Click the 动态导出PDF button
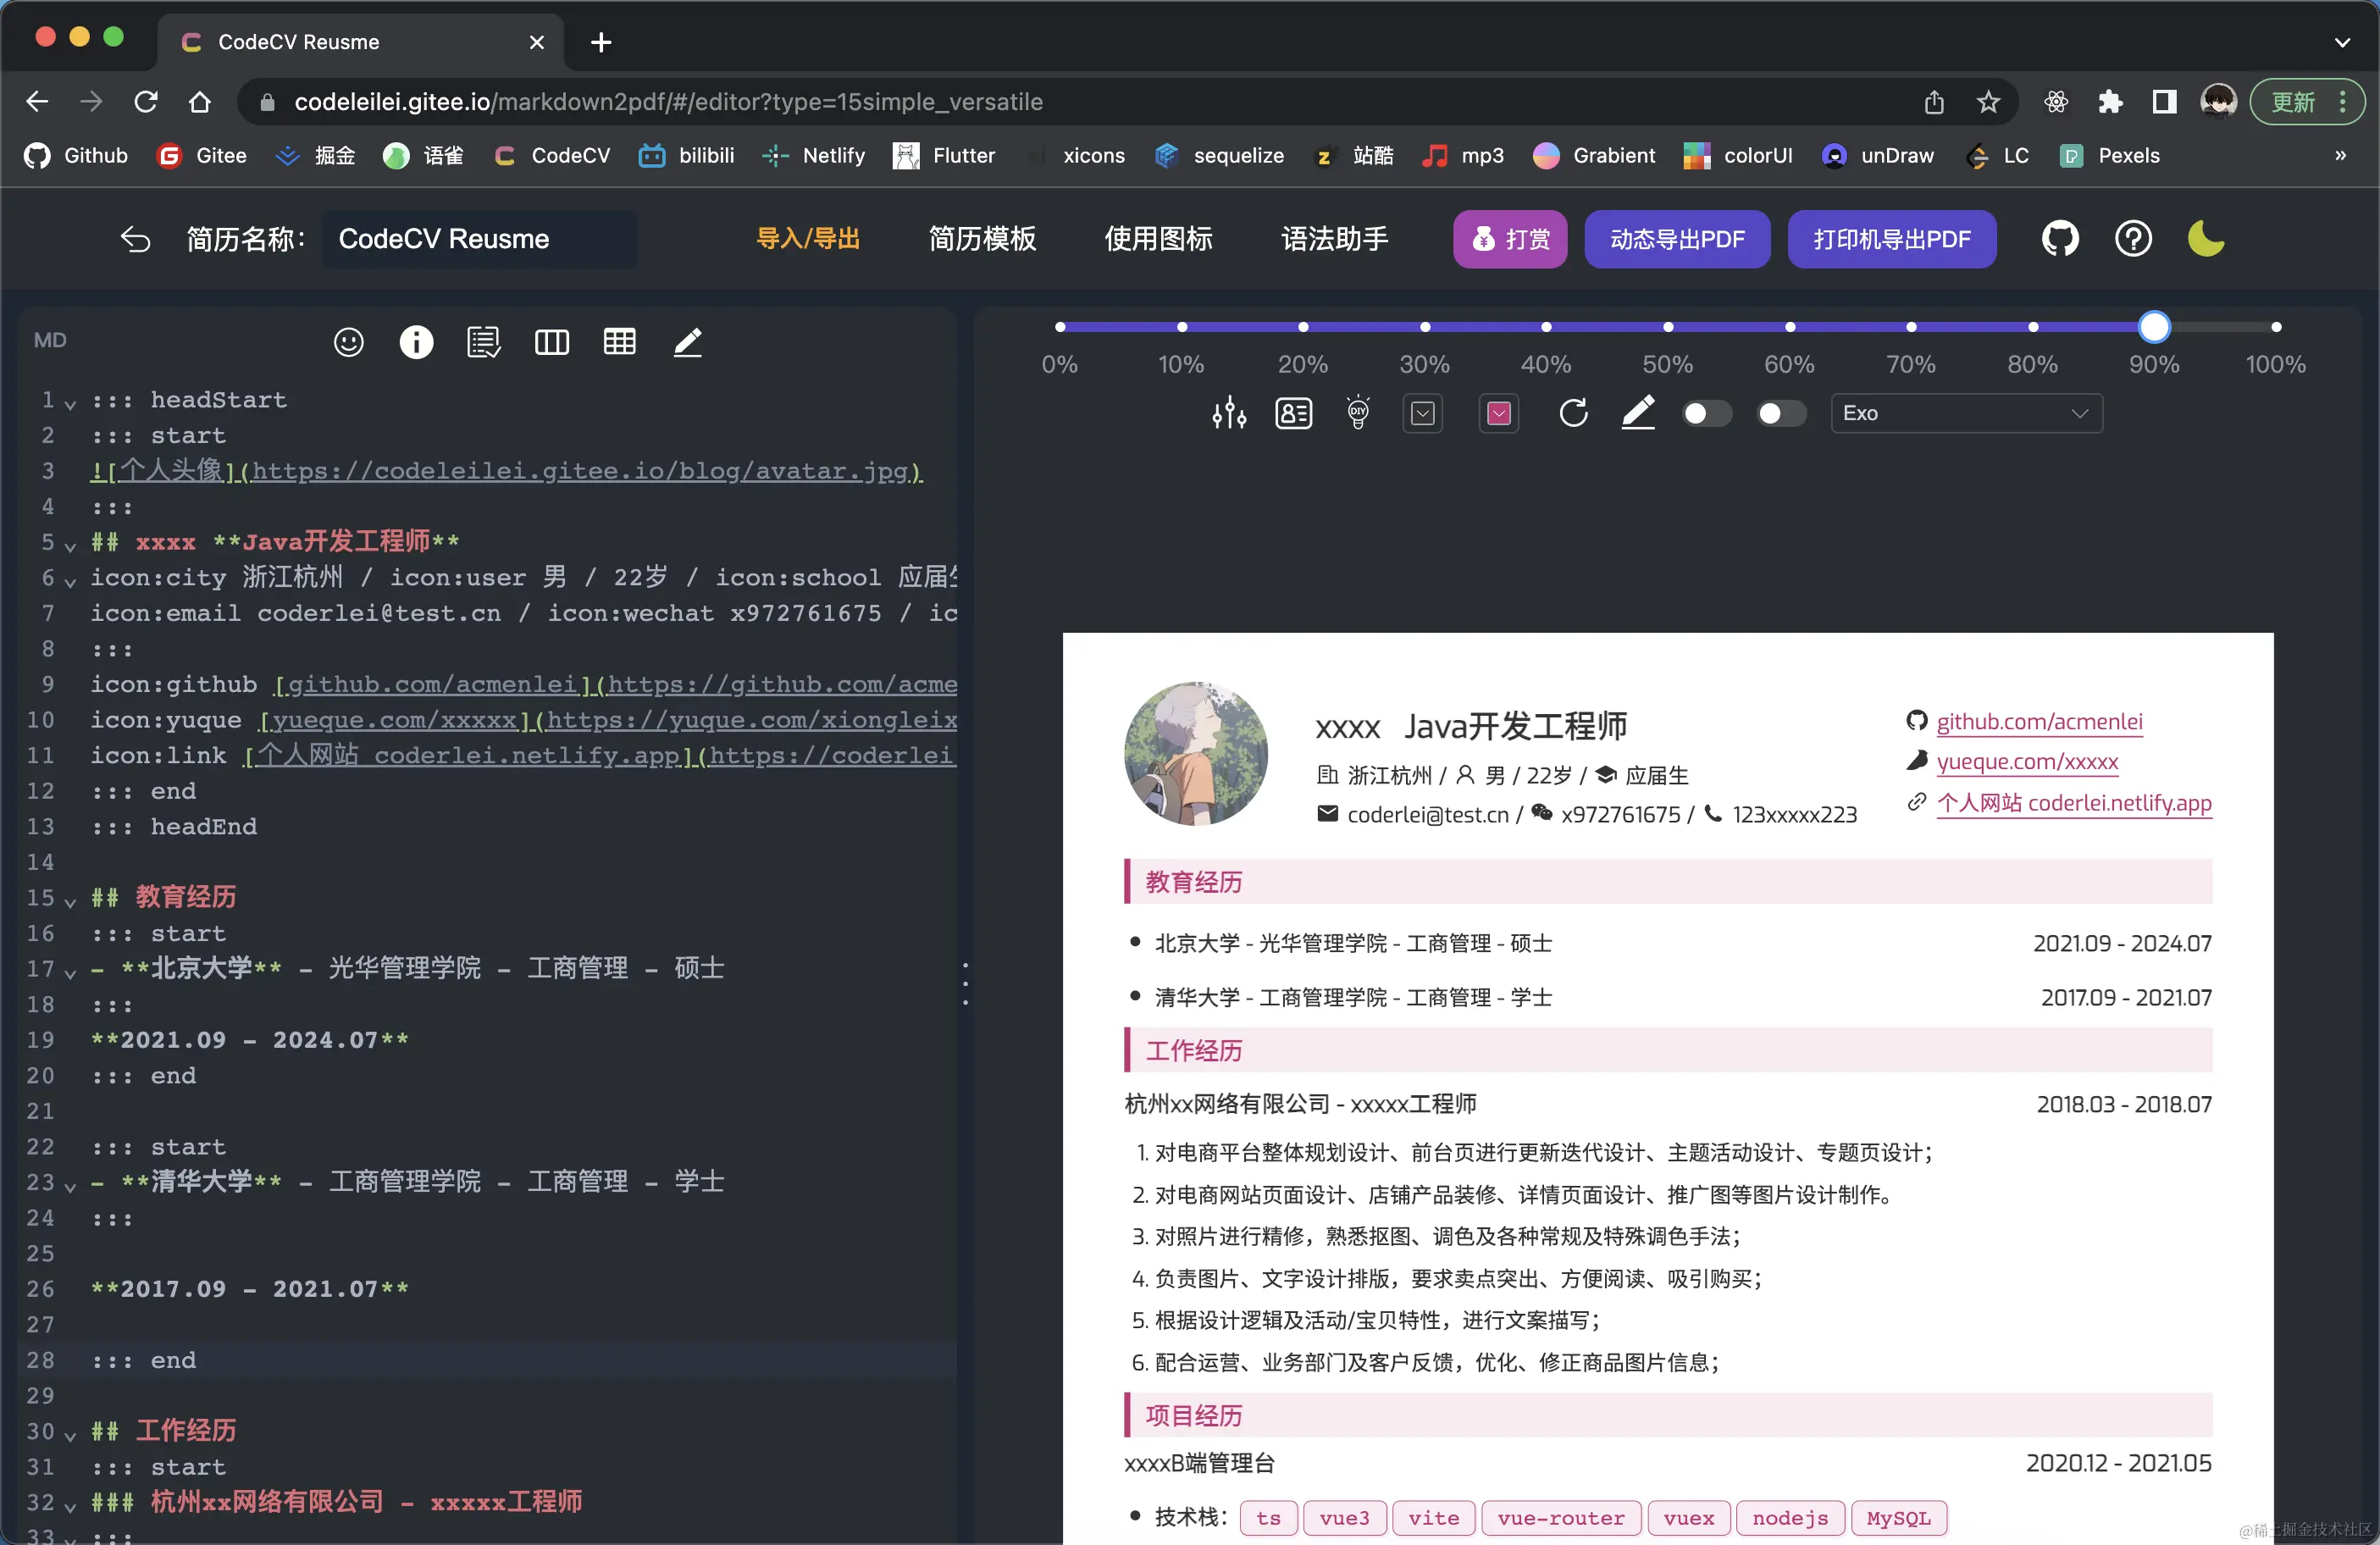This screenshot has width=2380, height=1545. tap(1676, 239)
